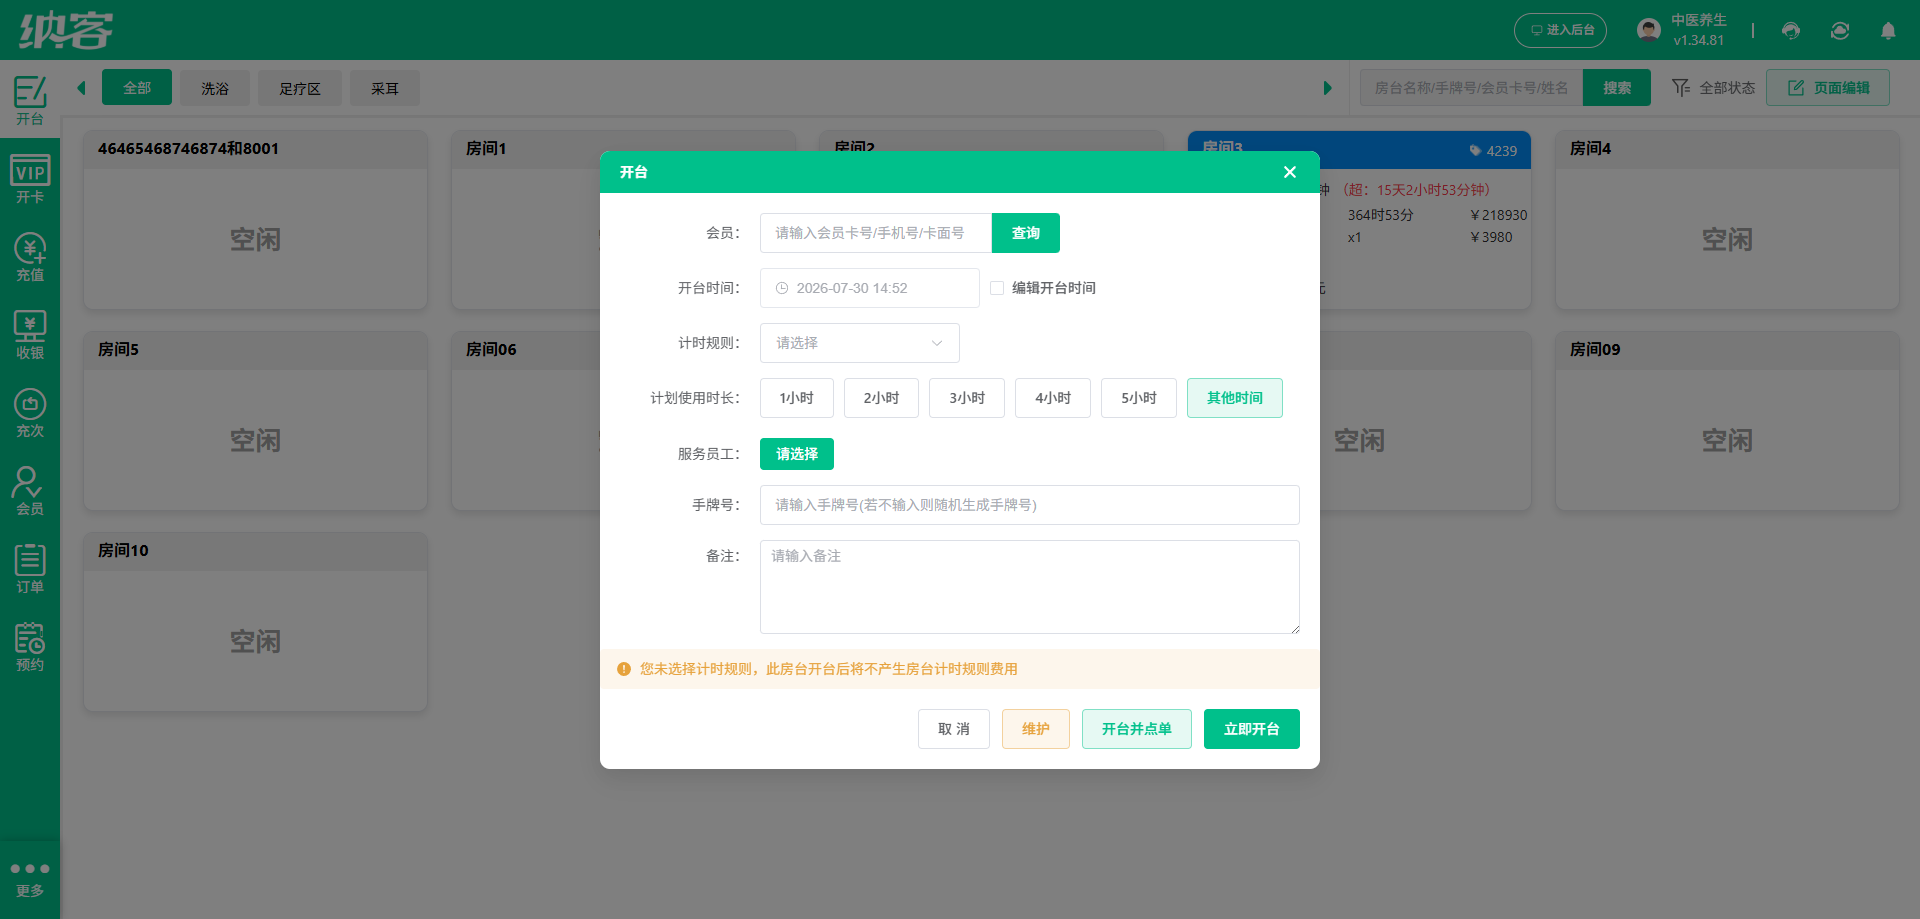
Task: Click the right category scroll arrow
Action: coord(1327,88)
